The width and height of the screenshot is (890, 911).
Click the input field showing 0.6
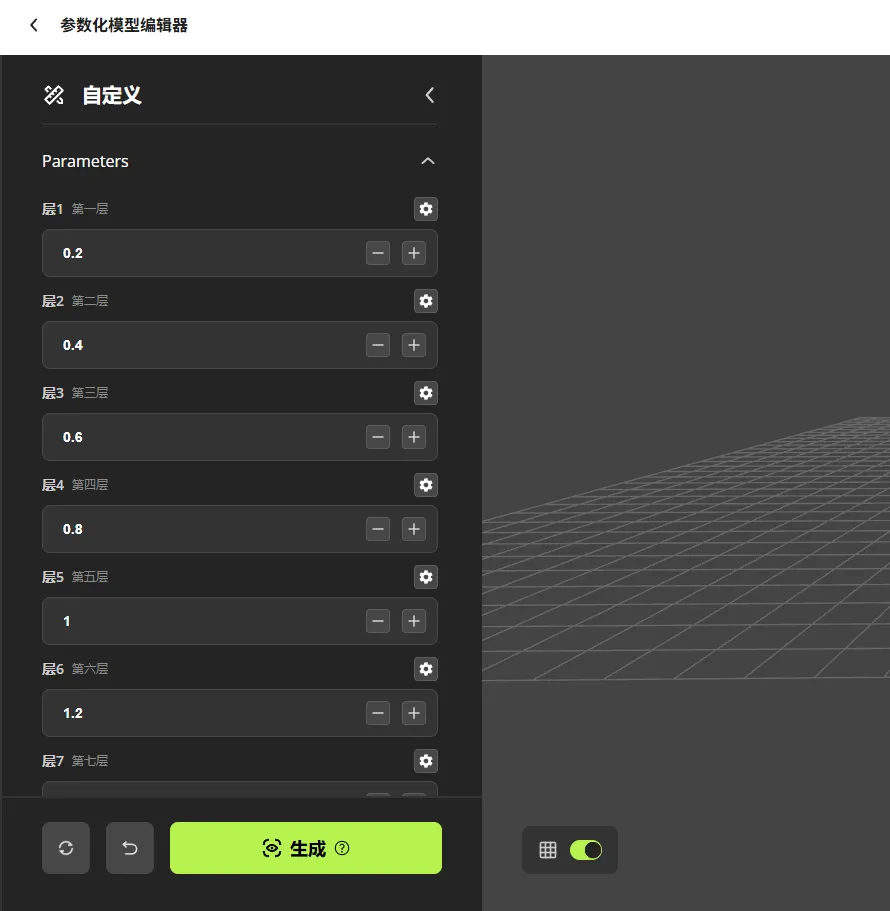click(x=200, y=437)
